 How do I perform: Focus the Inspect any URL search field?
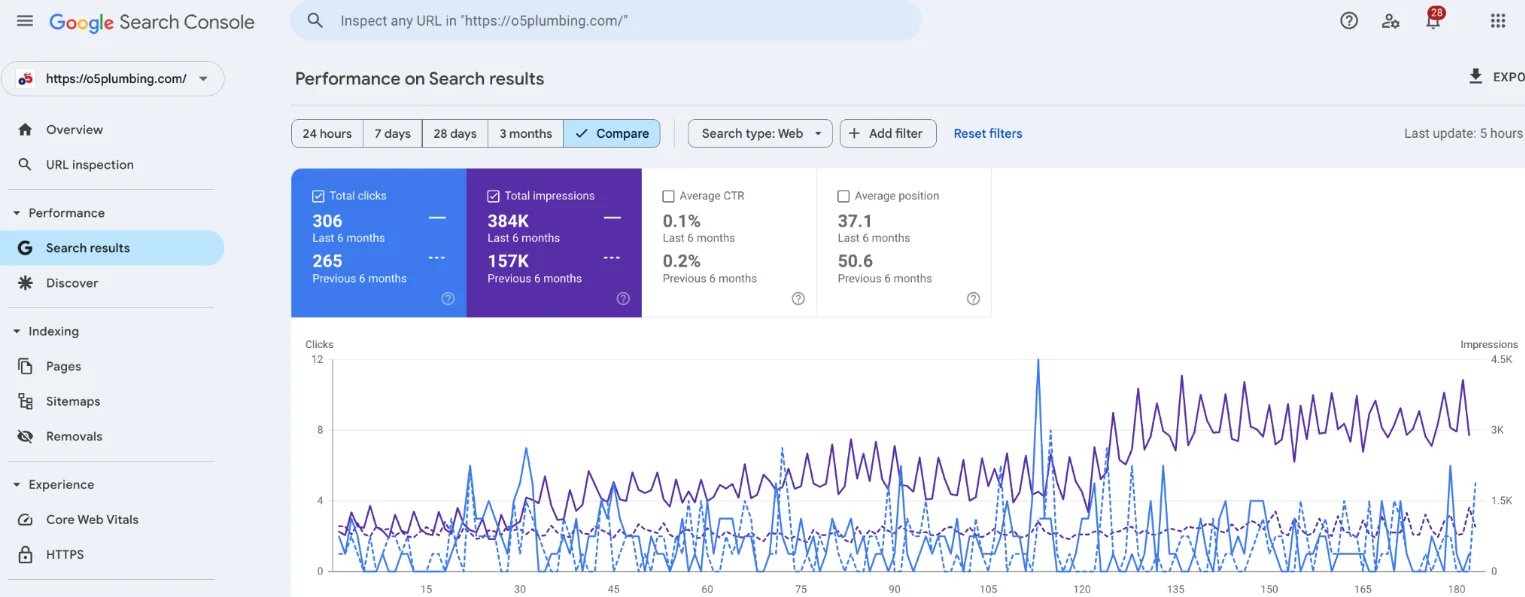coord(606,20)
